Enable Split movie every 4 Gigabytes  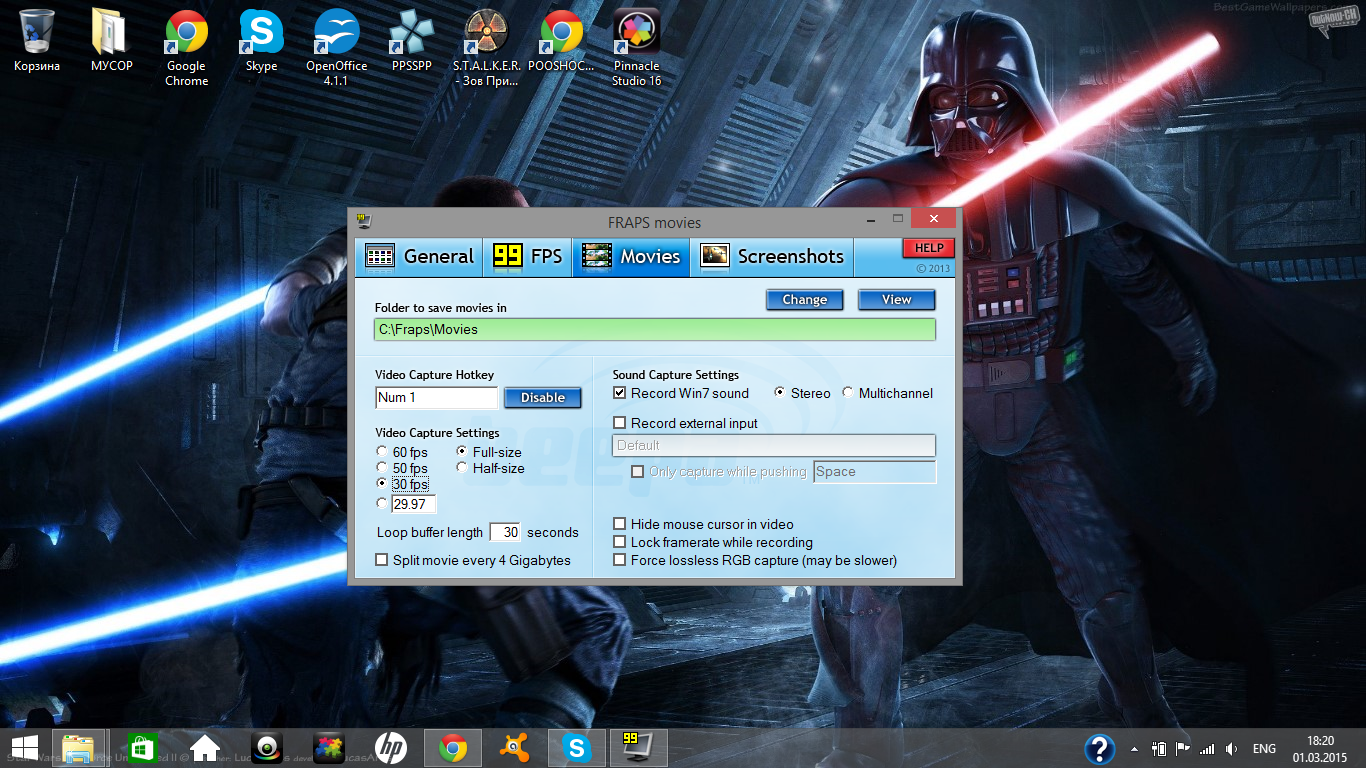tap(382, 560)
